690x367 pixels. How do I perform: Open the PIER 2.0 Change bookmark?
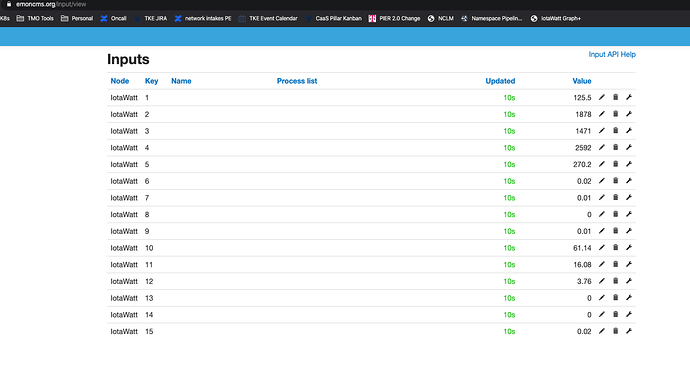pyautogui.click(x=394, y=18)
